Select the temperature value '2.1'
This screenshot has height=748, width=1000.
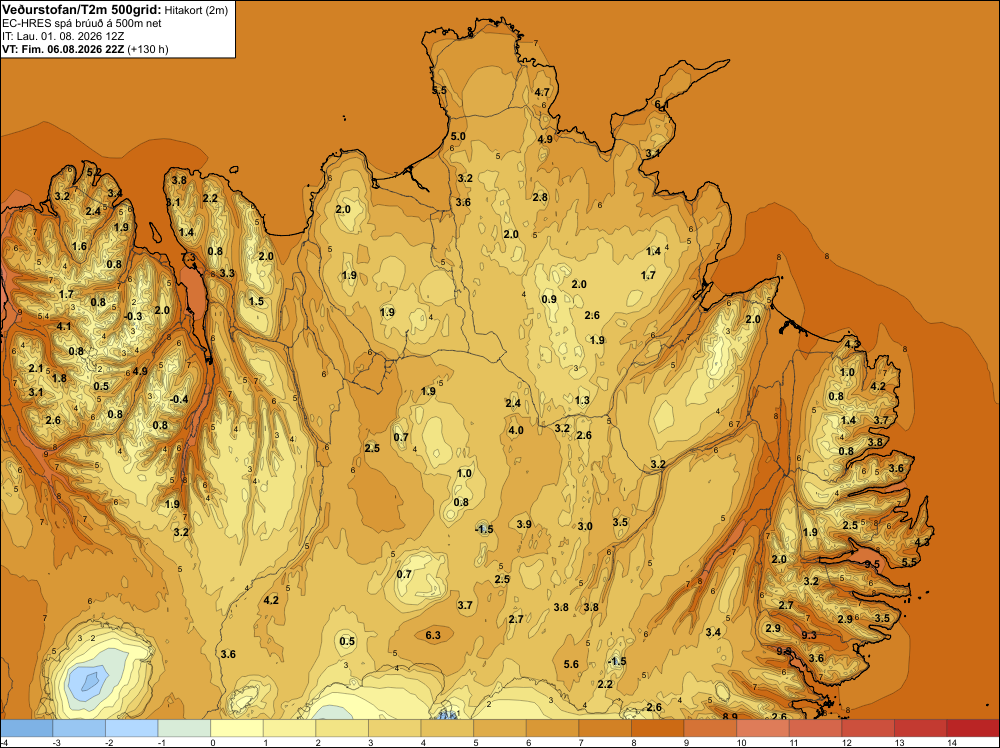36,369
